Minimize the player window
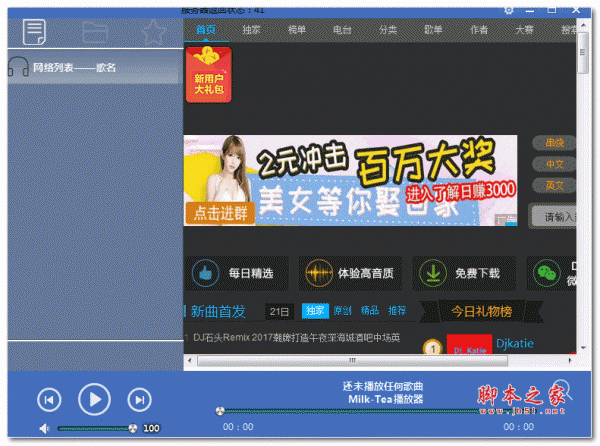 point(530,11)
